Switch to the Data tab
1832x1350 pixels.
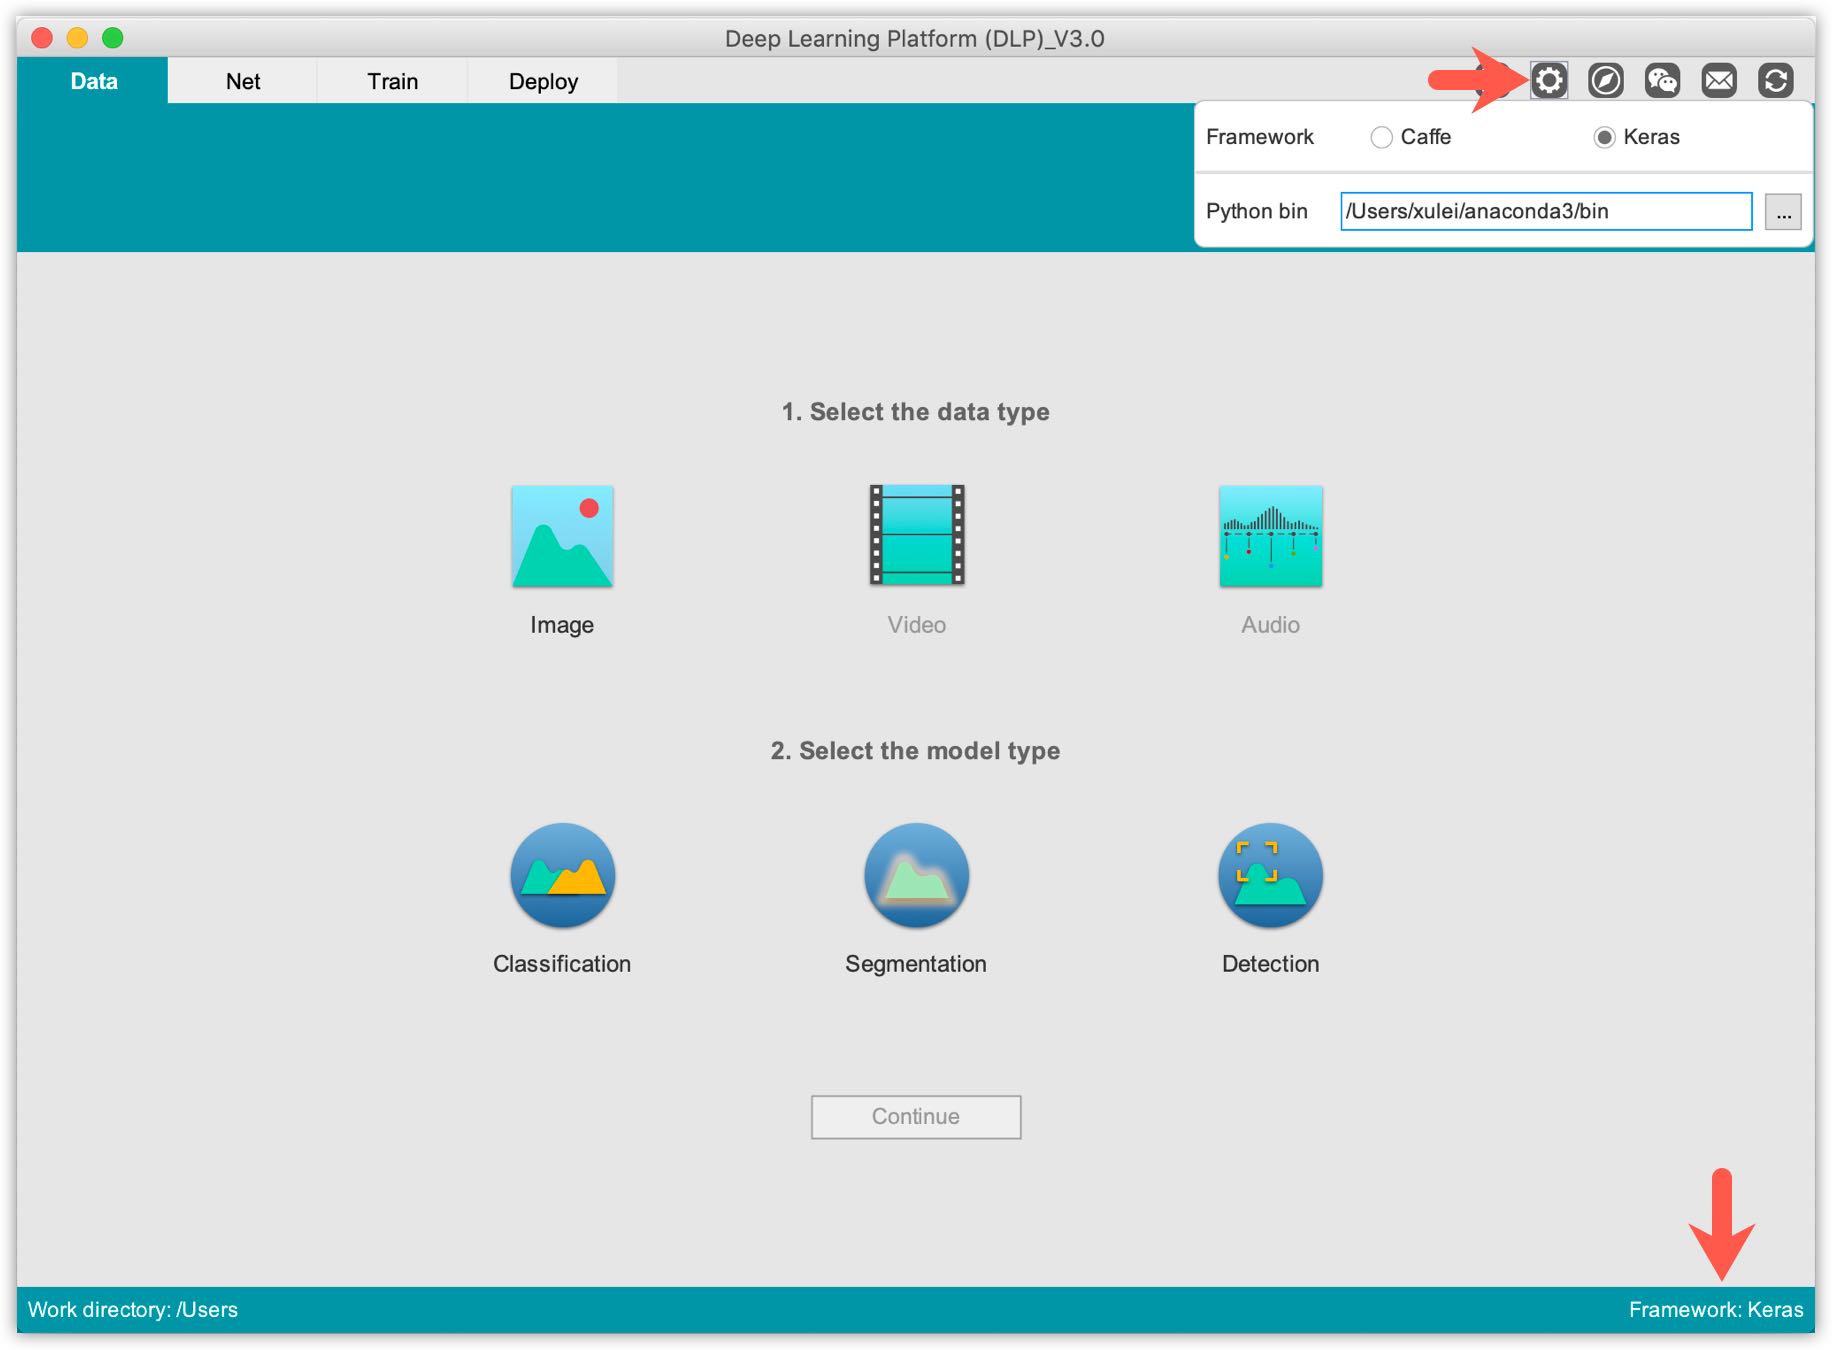93,81
